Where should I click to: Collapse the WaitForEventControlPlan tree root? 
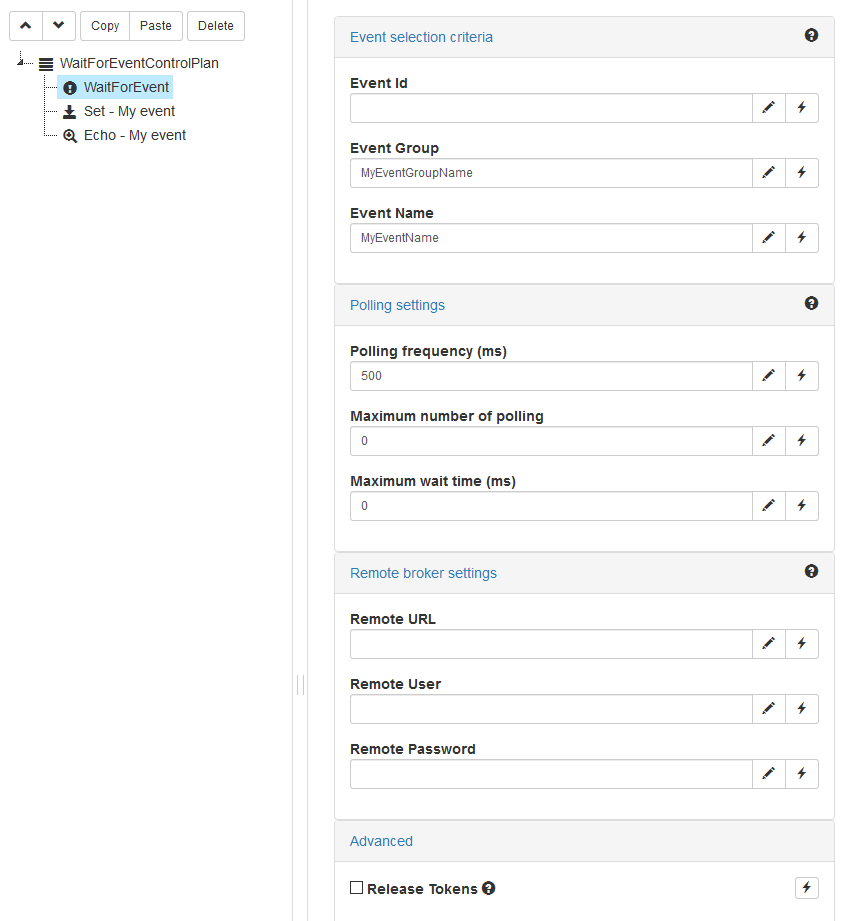point(21,60)
